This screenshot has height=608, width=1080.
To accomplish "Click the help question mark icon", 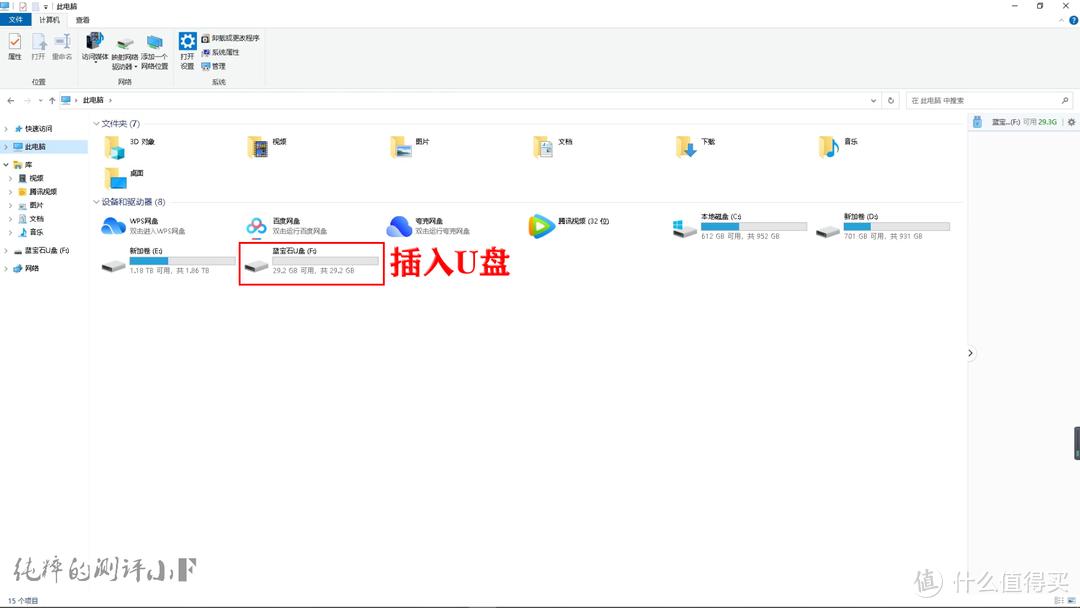I will (x=1073, y=20).
